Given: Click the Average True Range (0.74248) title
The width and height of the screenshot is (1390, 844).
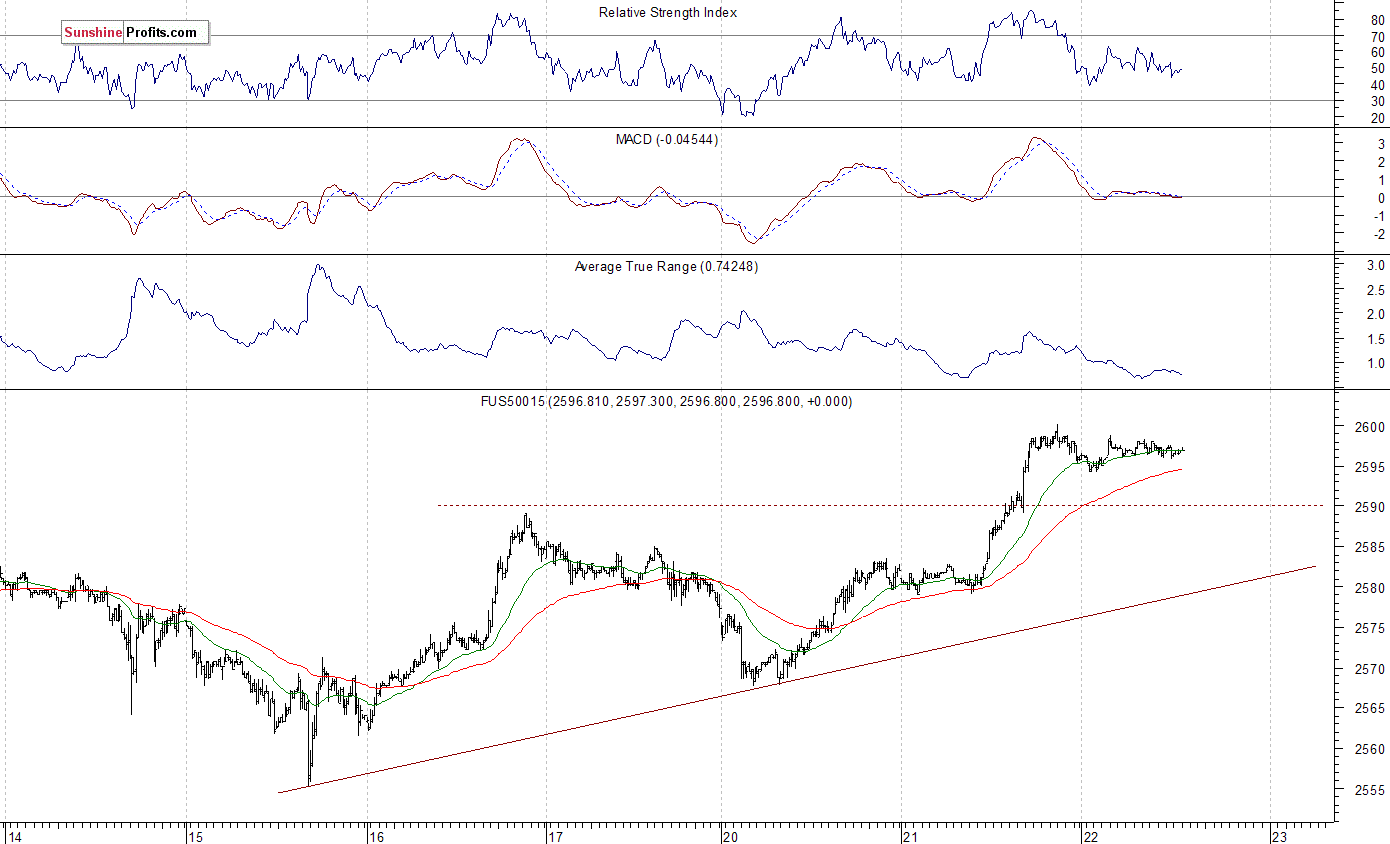Looking at the screenshot, I should coord(666,267).
